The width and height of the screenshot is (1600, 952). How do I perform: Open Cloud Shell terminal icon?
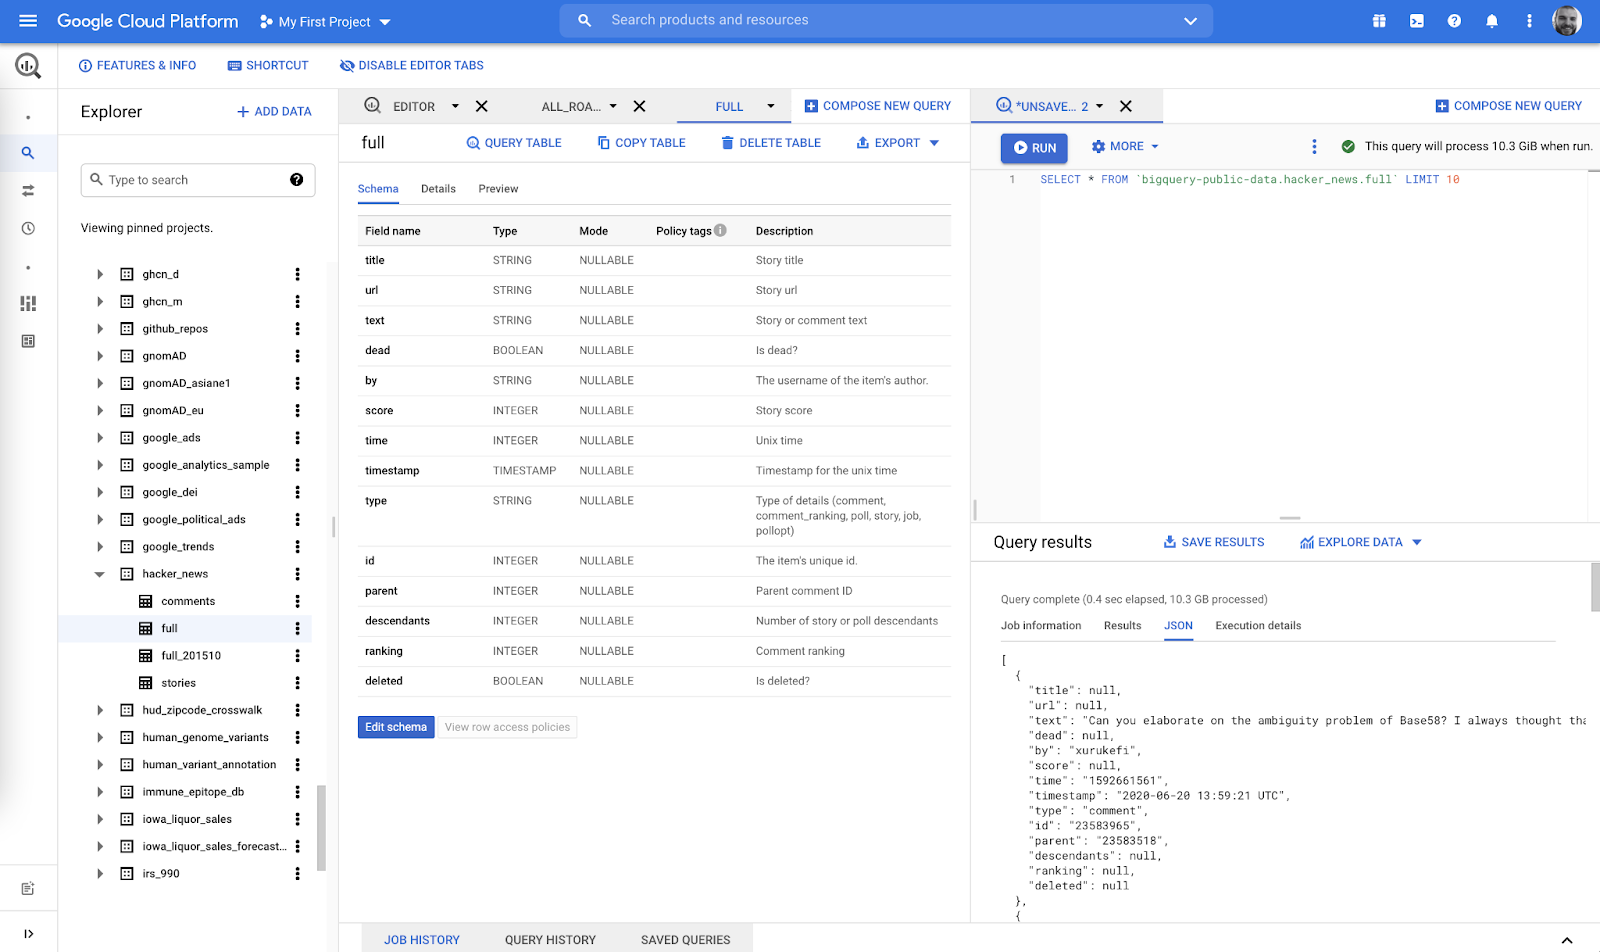pos(1417,21)
